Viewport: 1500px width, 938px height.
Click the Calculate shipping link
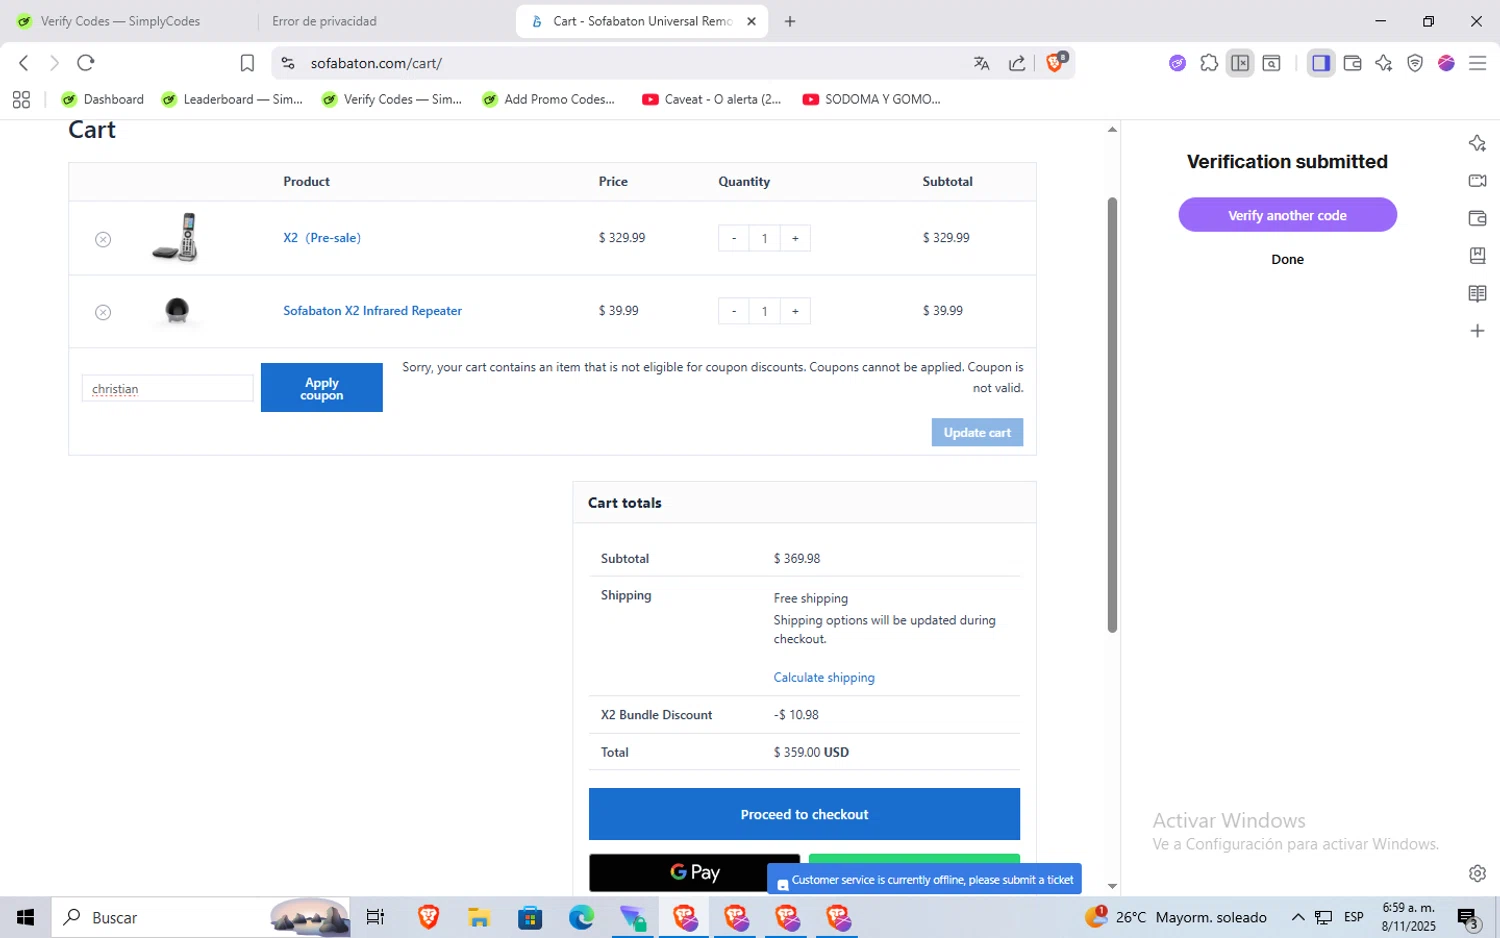coord(824,677)
